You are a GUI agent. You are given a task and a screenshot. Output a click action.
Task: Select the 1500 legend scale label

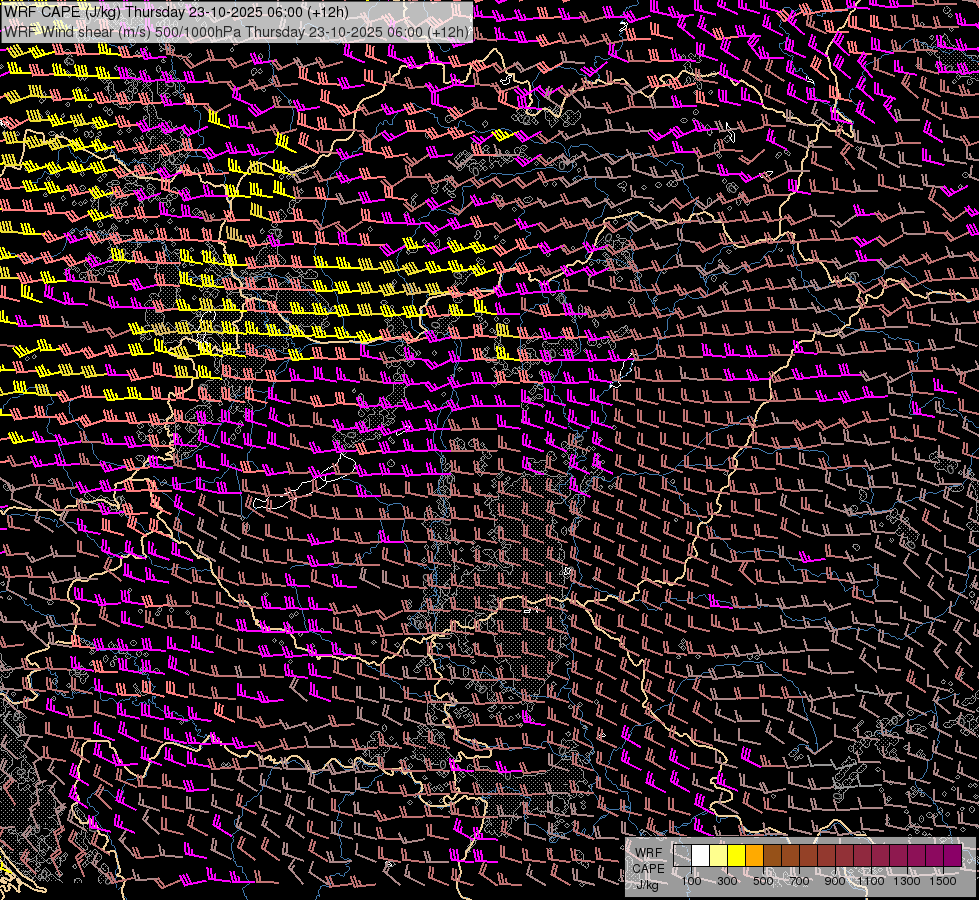pos(943,881)
